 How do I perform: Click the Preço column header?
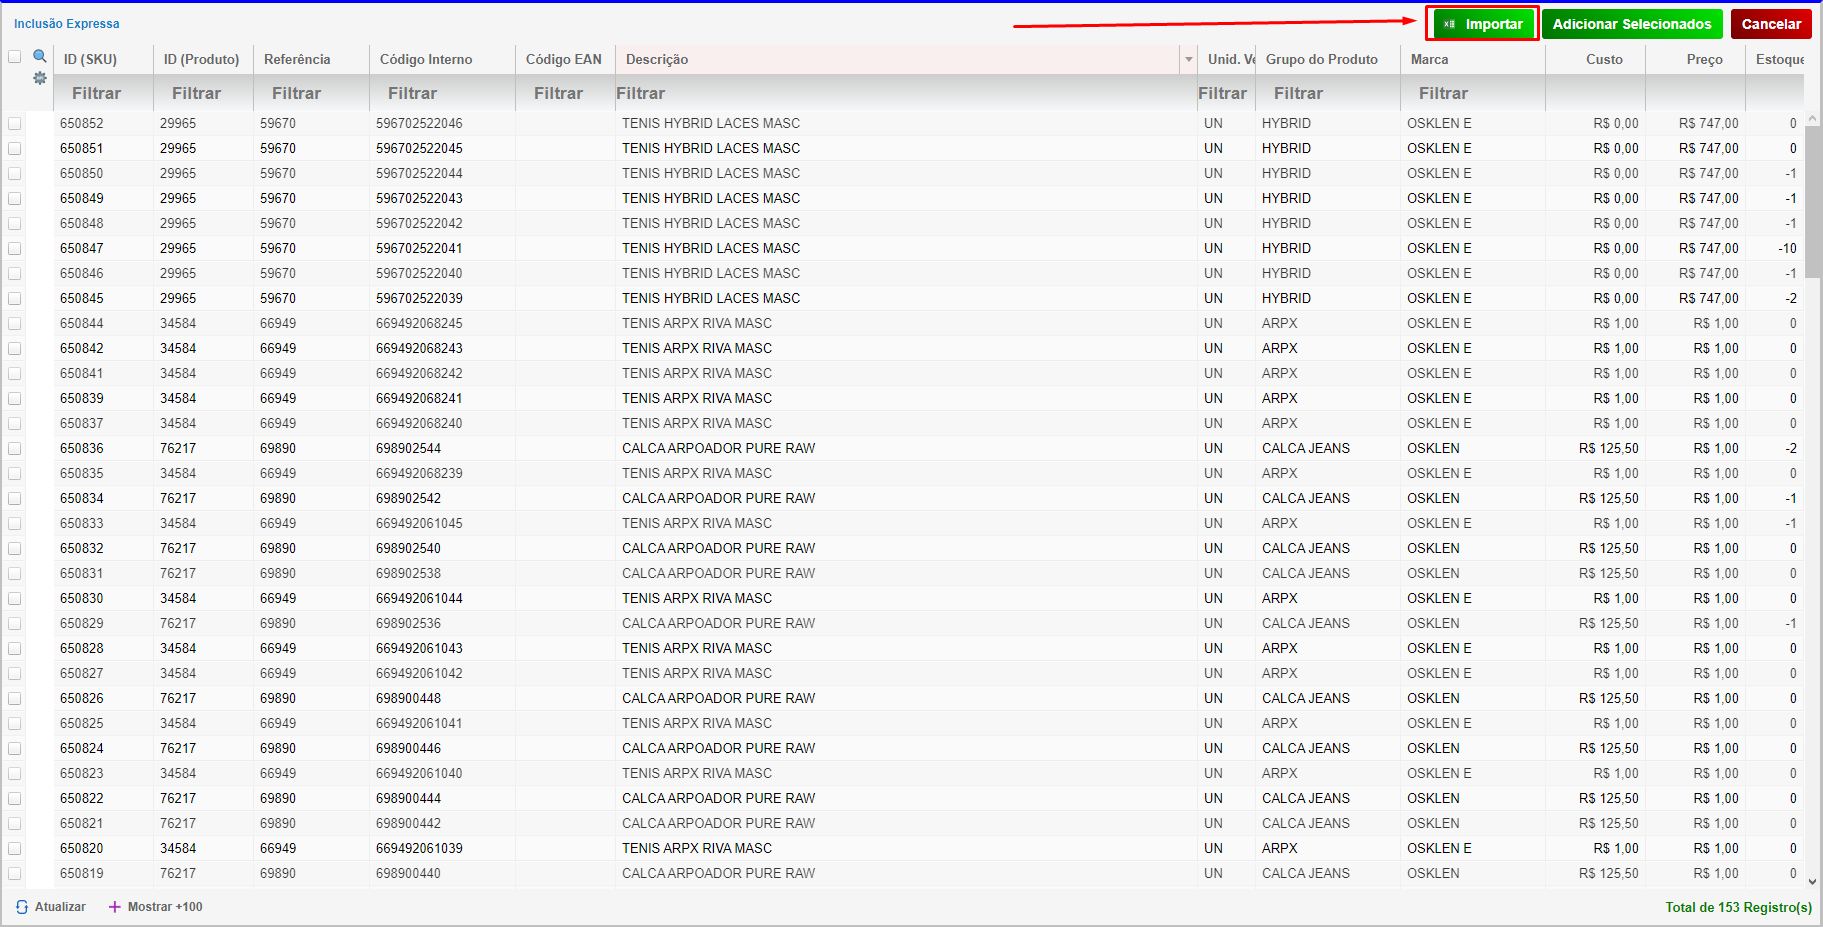point(1704,60)
